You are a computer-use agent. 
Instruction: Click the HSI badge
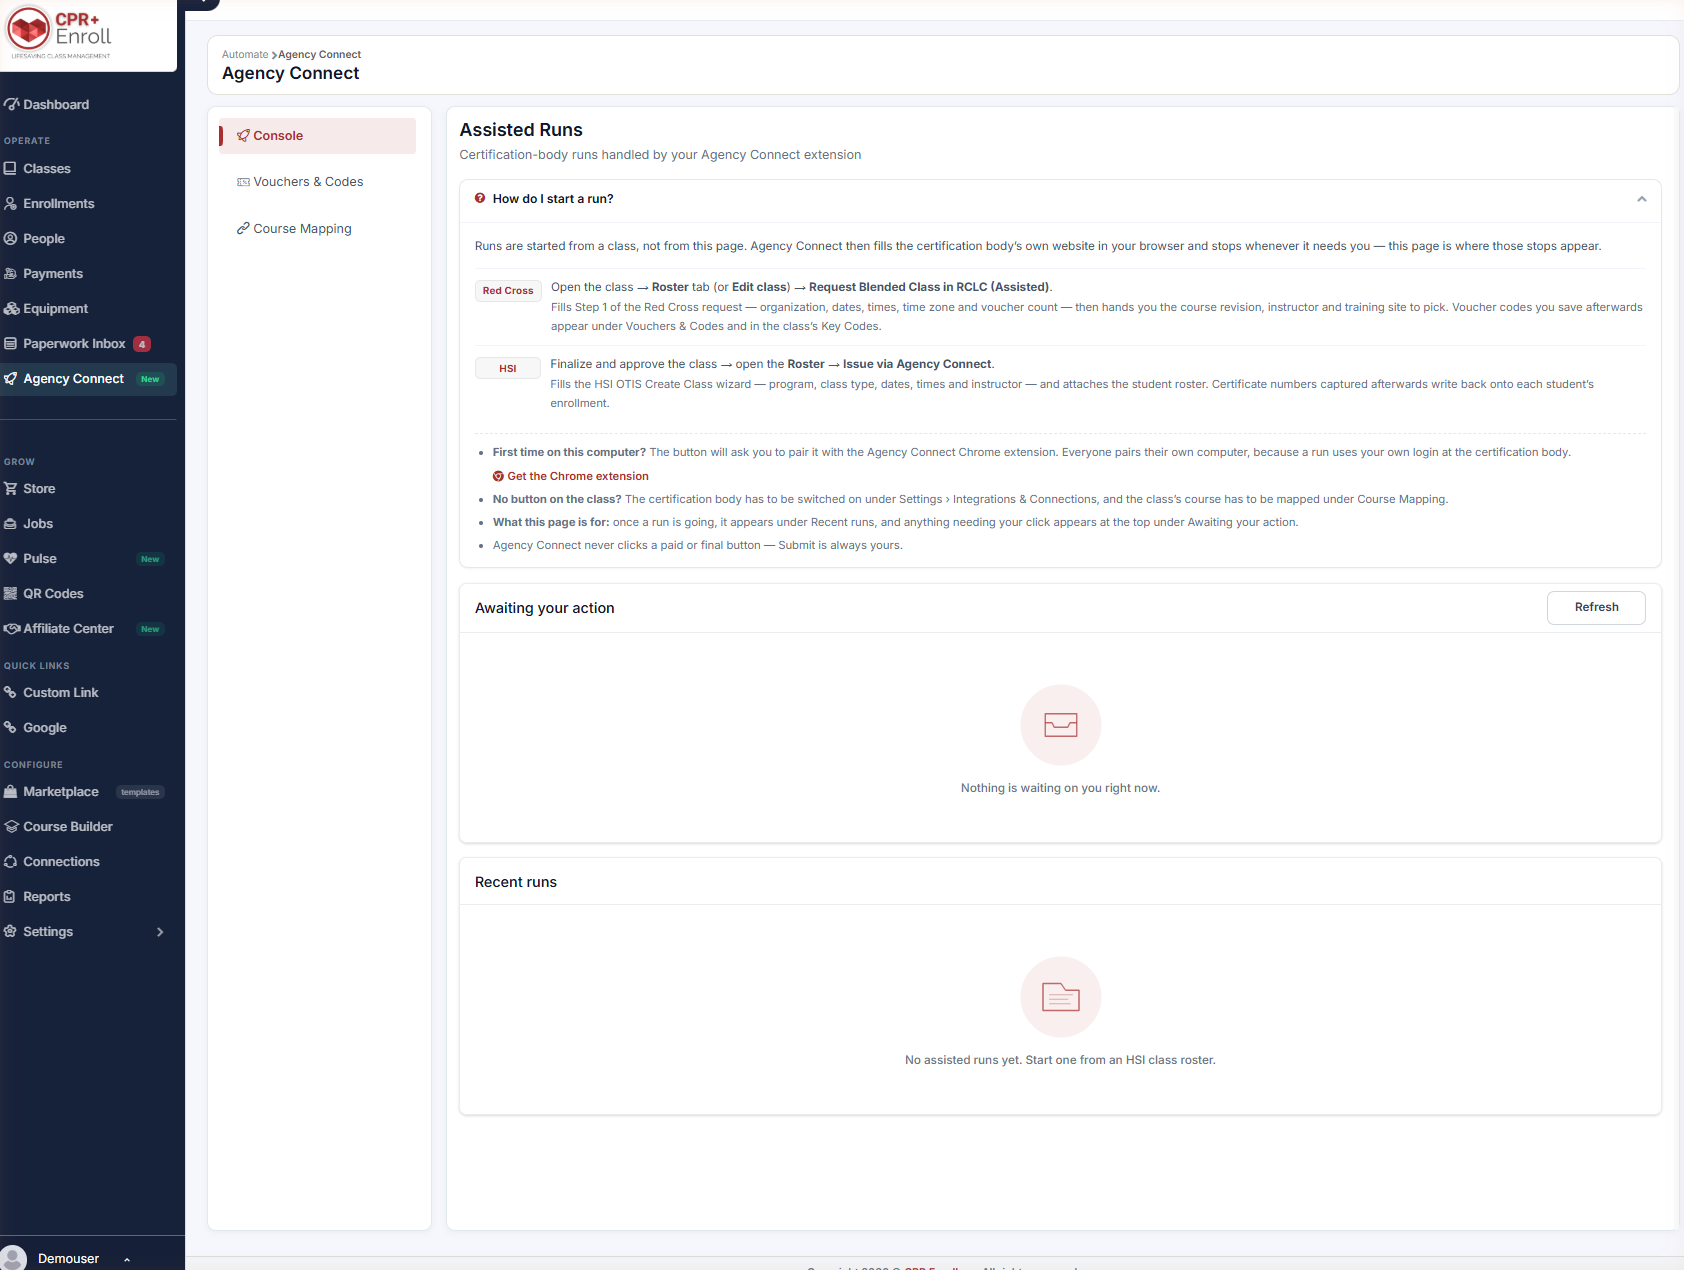pos(508,368)
